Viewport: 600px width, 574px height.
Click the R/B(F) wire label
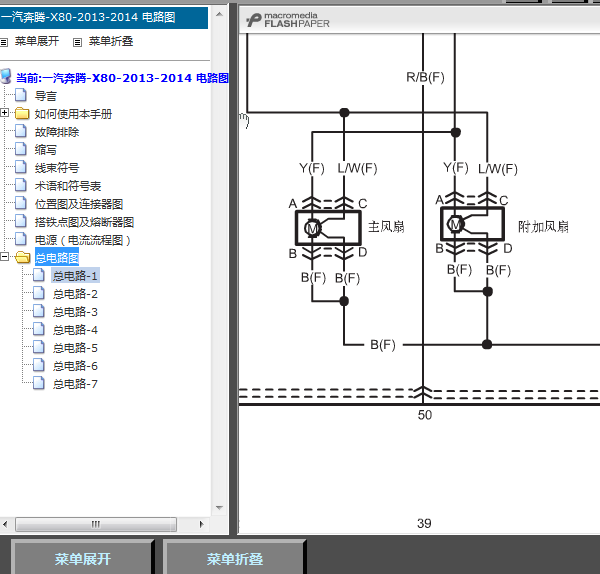point(425,77)
